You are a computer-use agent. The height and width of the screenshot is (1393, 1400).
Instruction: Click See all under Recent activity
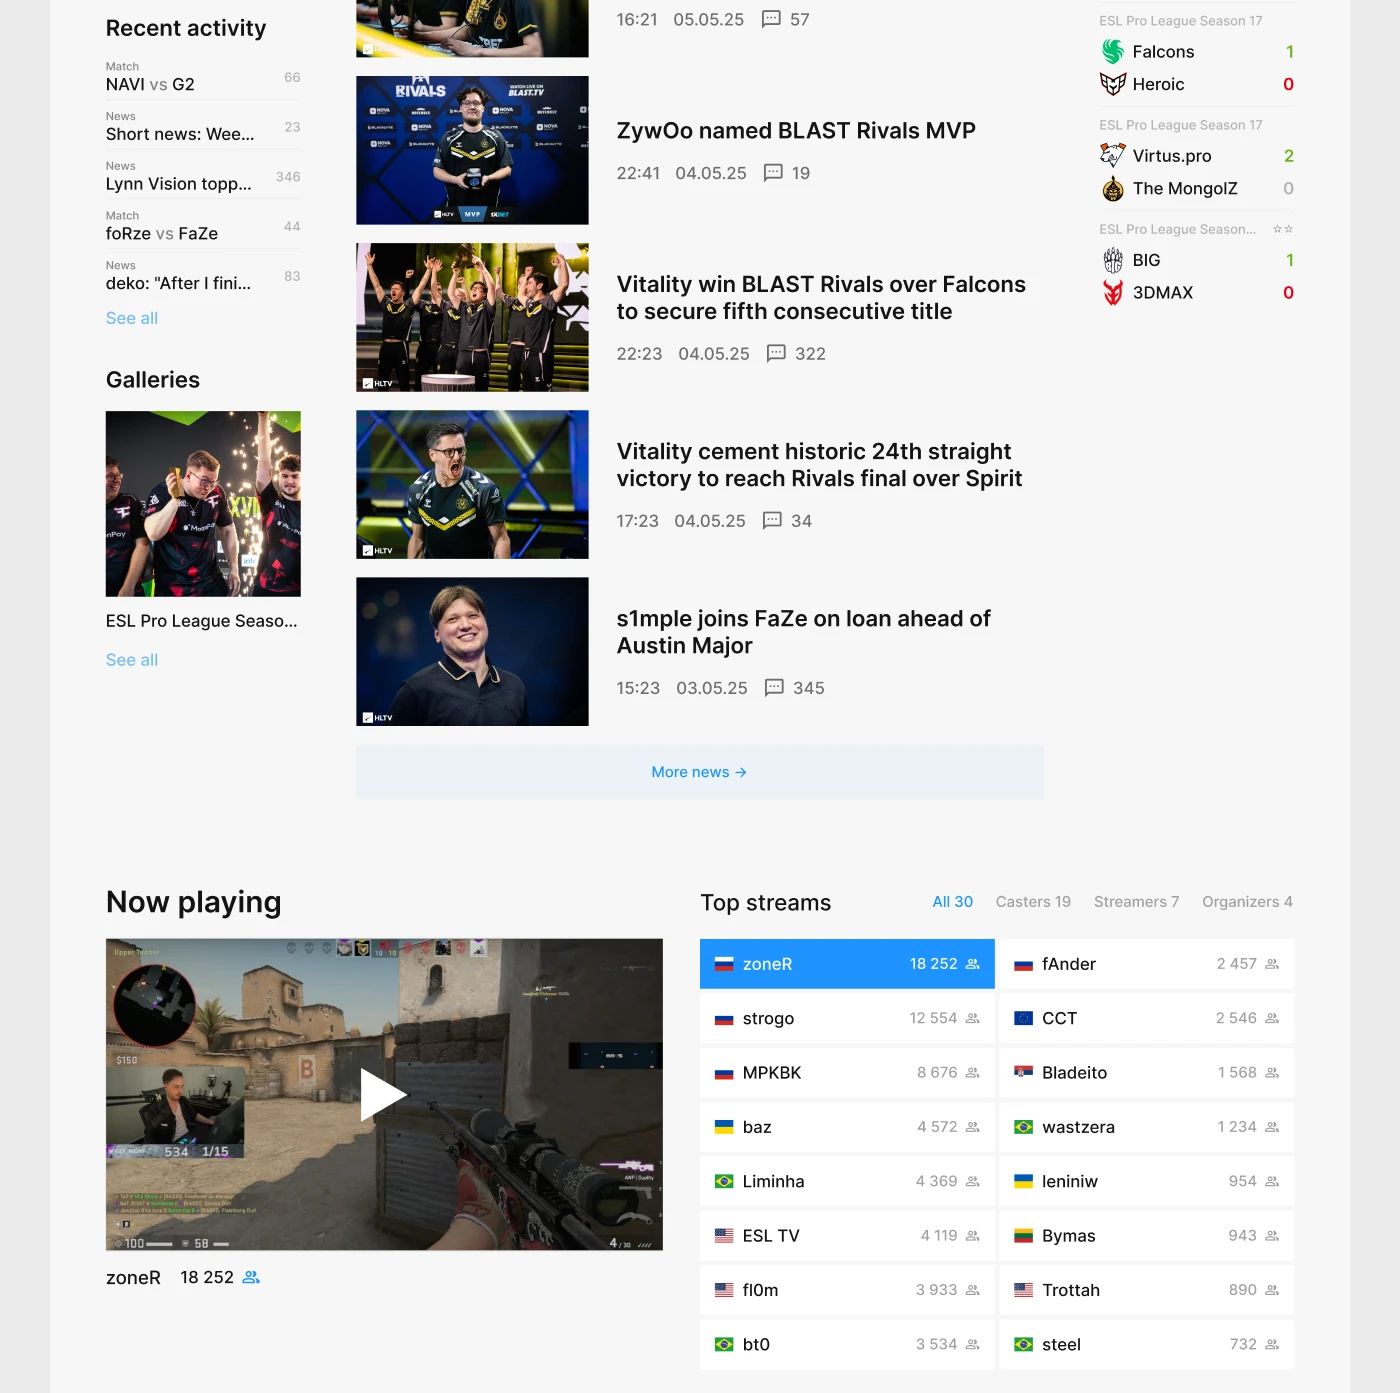pos(132,318)
